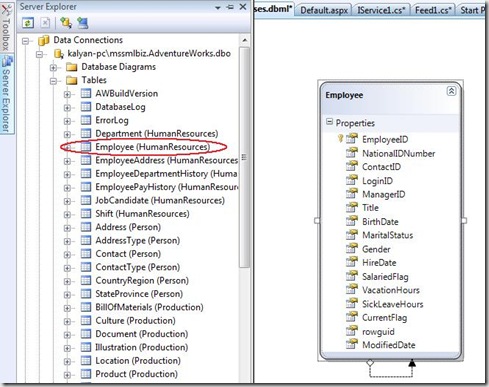Open the Toolbox side tab

click(6, 28)
